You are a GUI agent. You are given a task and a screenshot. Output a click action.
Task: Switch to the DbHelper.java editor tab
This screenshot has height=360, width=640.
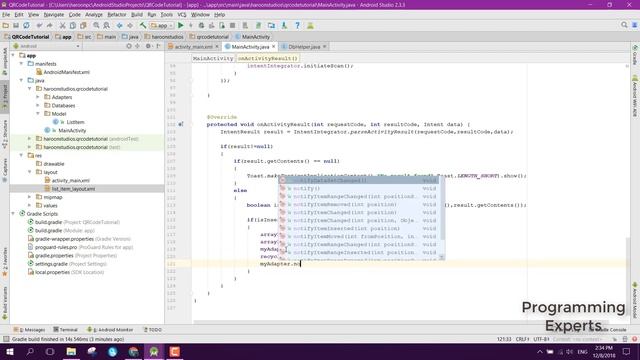tap(304, 47)
